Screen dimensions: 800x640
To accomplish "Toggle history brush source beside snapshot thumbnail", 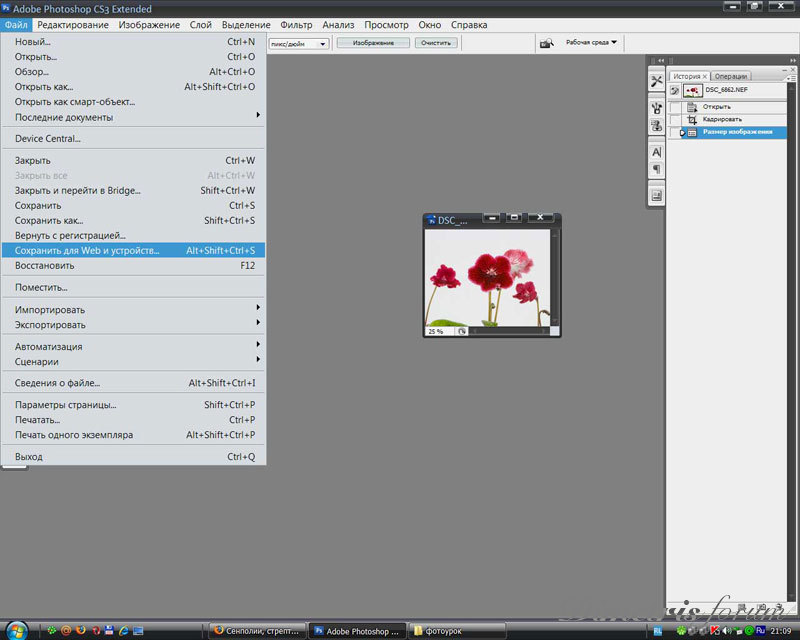I will (675, 90).
